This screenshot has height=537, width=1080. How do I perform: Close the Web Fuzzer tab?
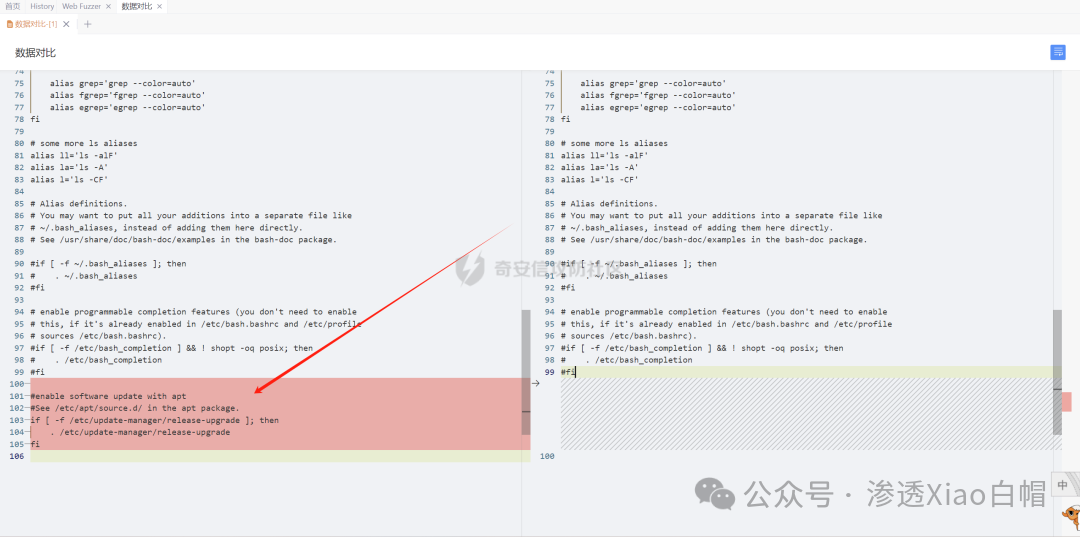pyautogui.click(x=108, y=6)
